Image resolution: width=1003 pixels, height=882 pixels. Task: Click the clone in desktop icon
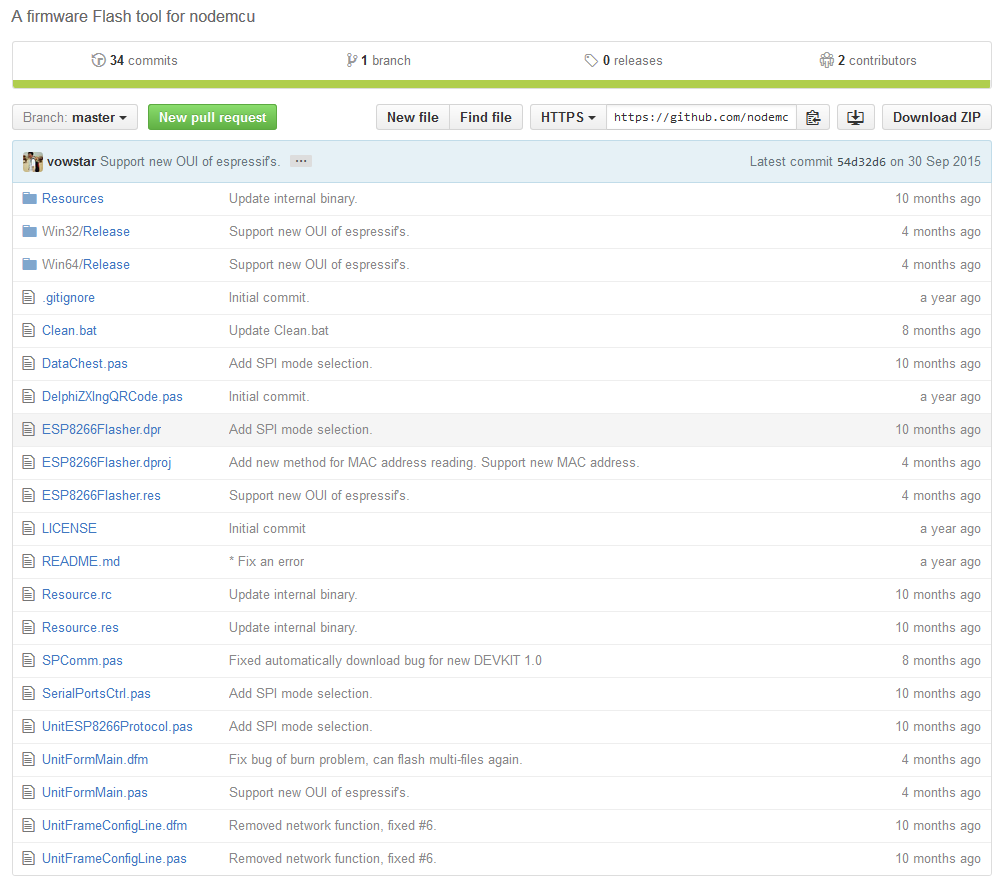(x=855, y=118)
